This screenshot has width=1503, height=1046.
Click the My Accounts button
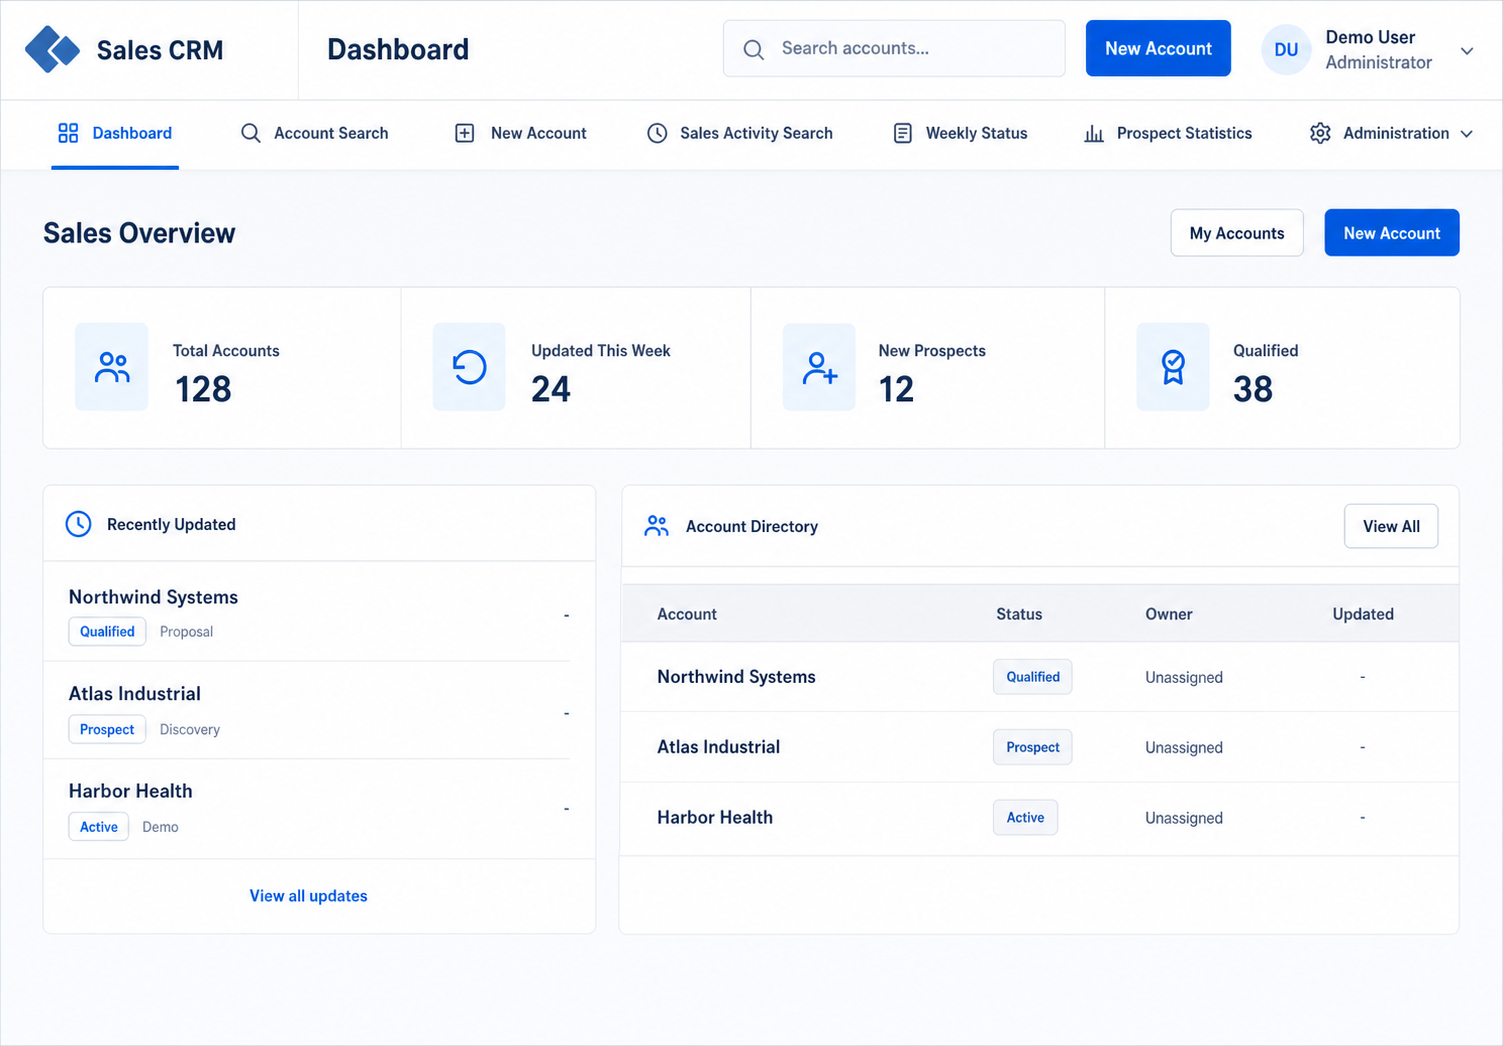pyautogui.click(x=1237, y=233)
